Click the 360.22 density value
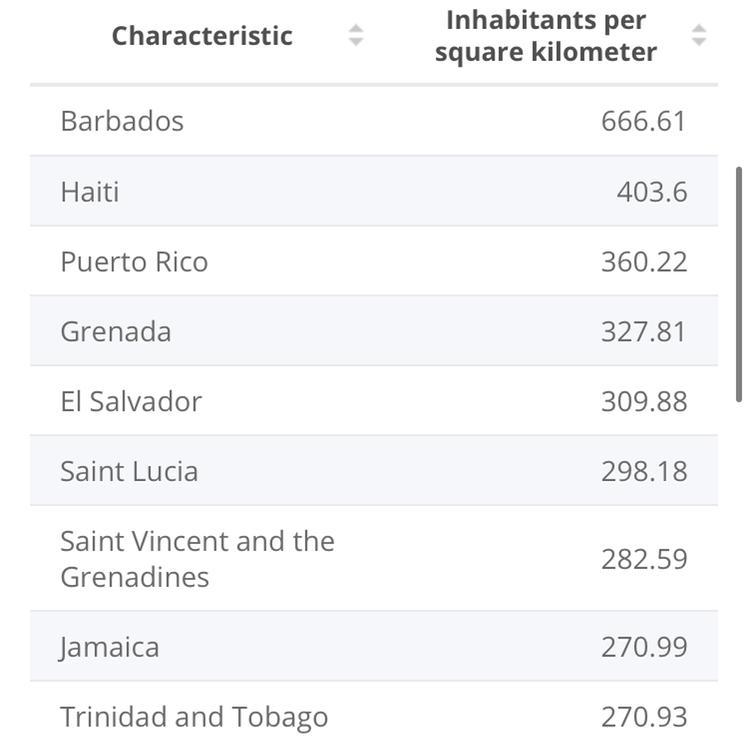The image size is (748, 748). click(x=644, y=262)
